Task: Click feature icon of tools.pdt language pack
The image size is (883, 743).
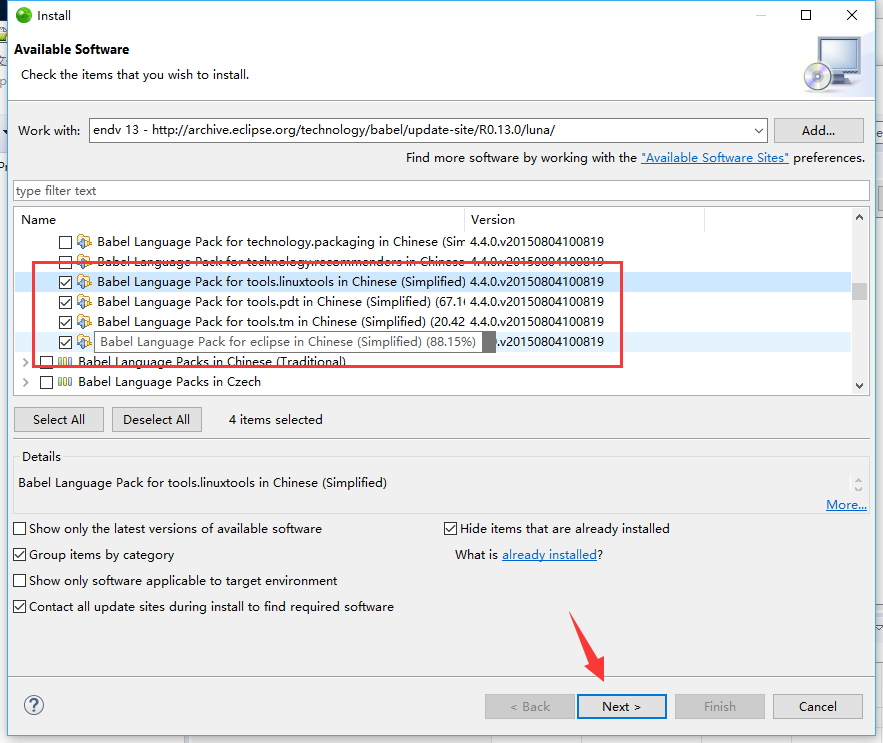Action: coord(84,302)
